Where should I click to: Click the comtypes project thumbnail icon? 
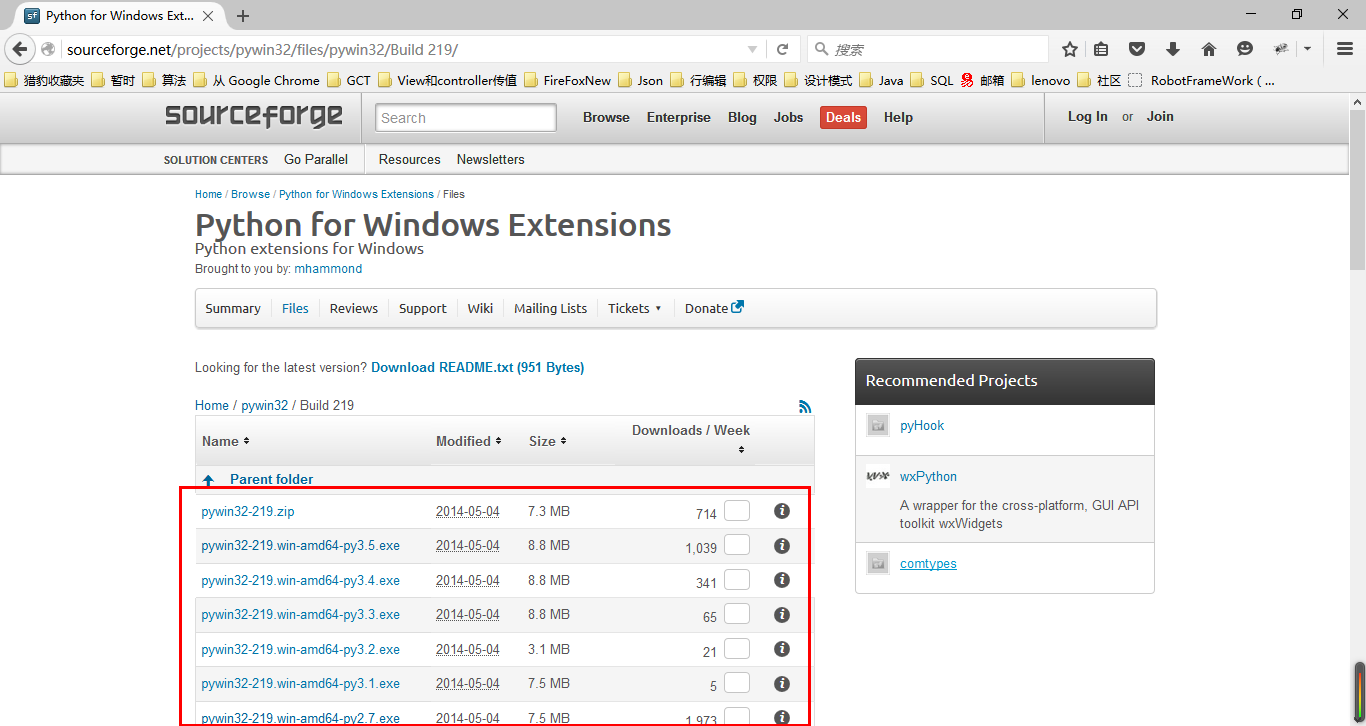tap(878, 563)
